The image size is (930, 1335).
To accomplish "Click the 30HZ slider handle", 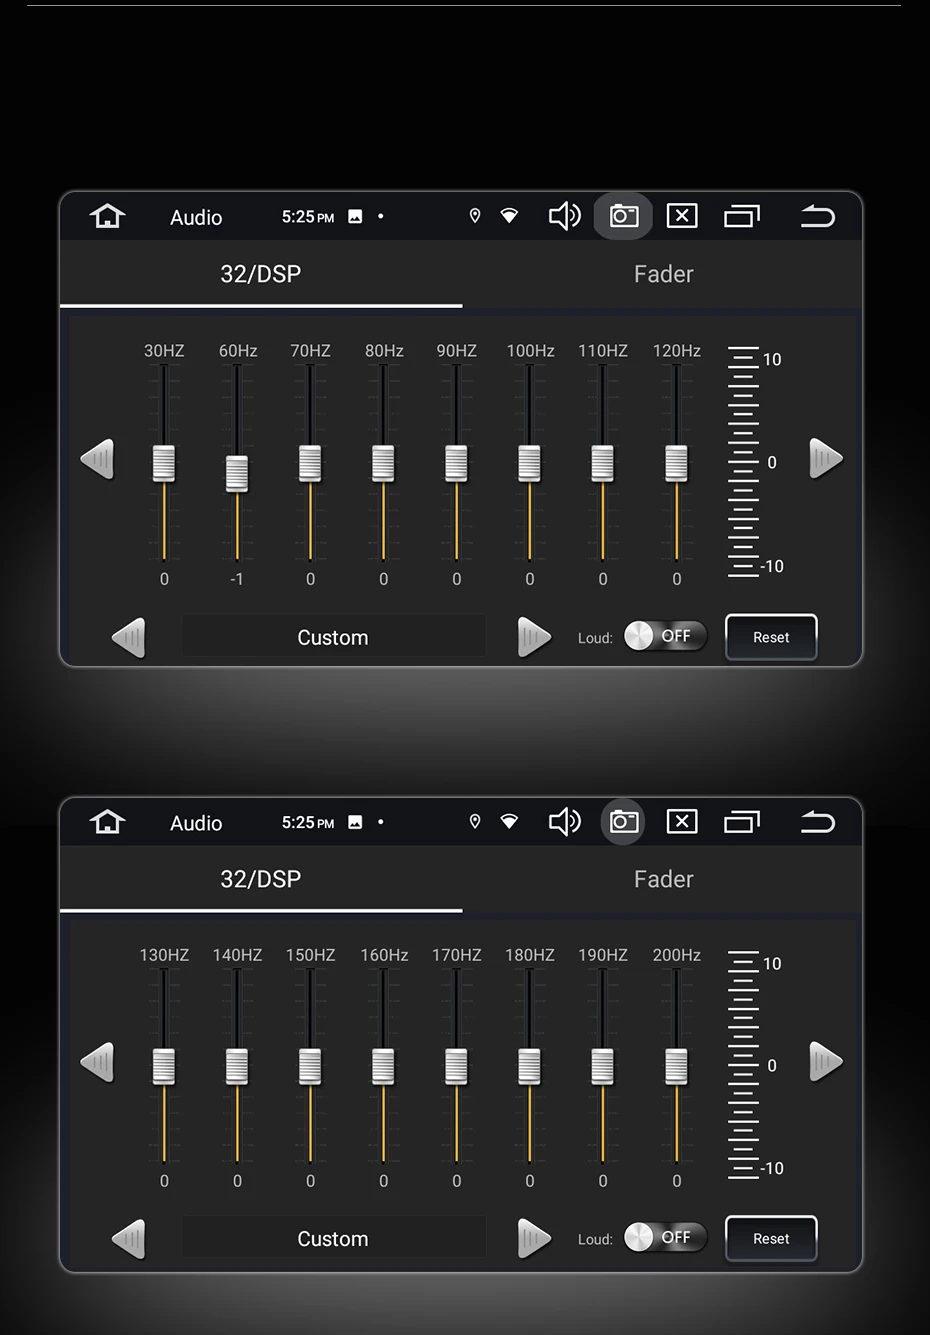I will click(164, 463).
